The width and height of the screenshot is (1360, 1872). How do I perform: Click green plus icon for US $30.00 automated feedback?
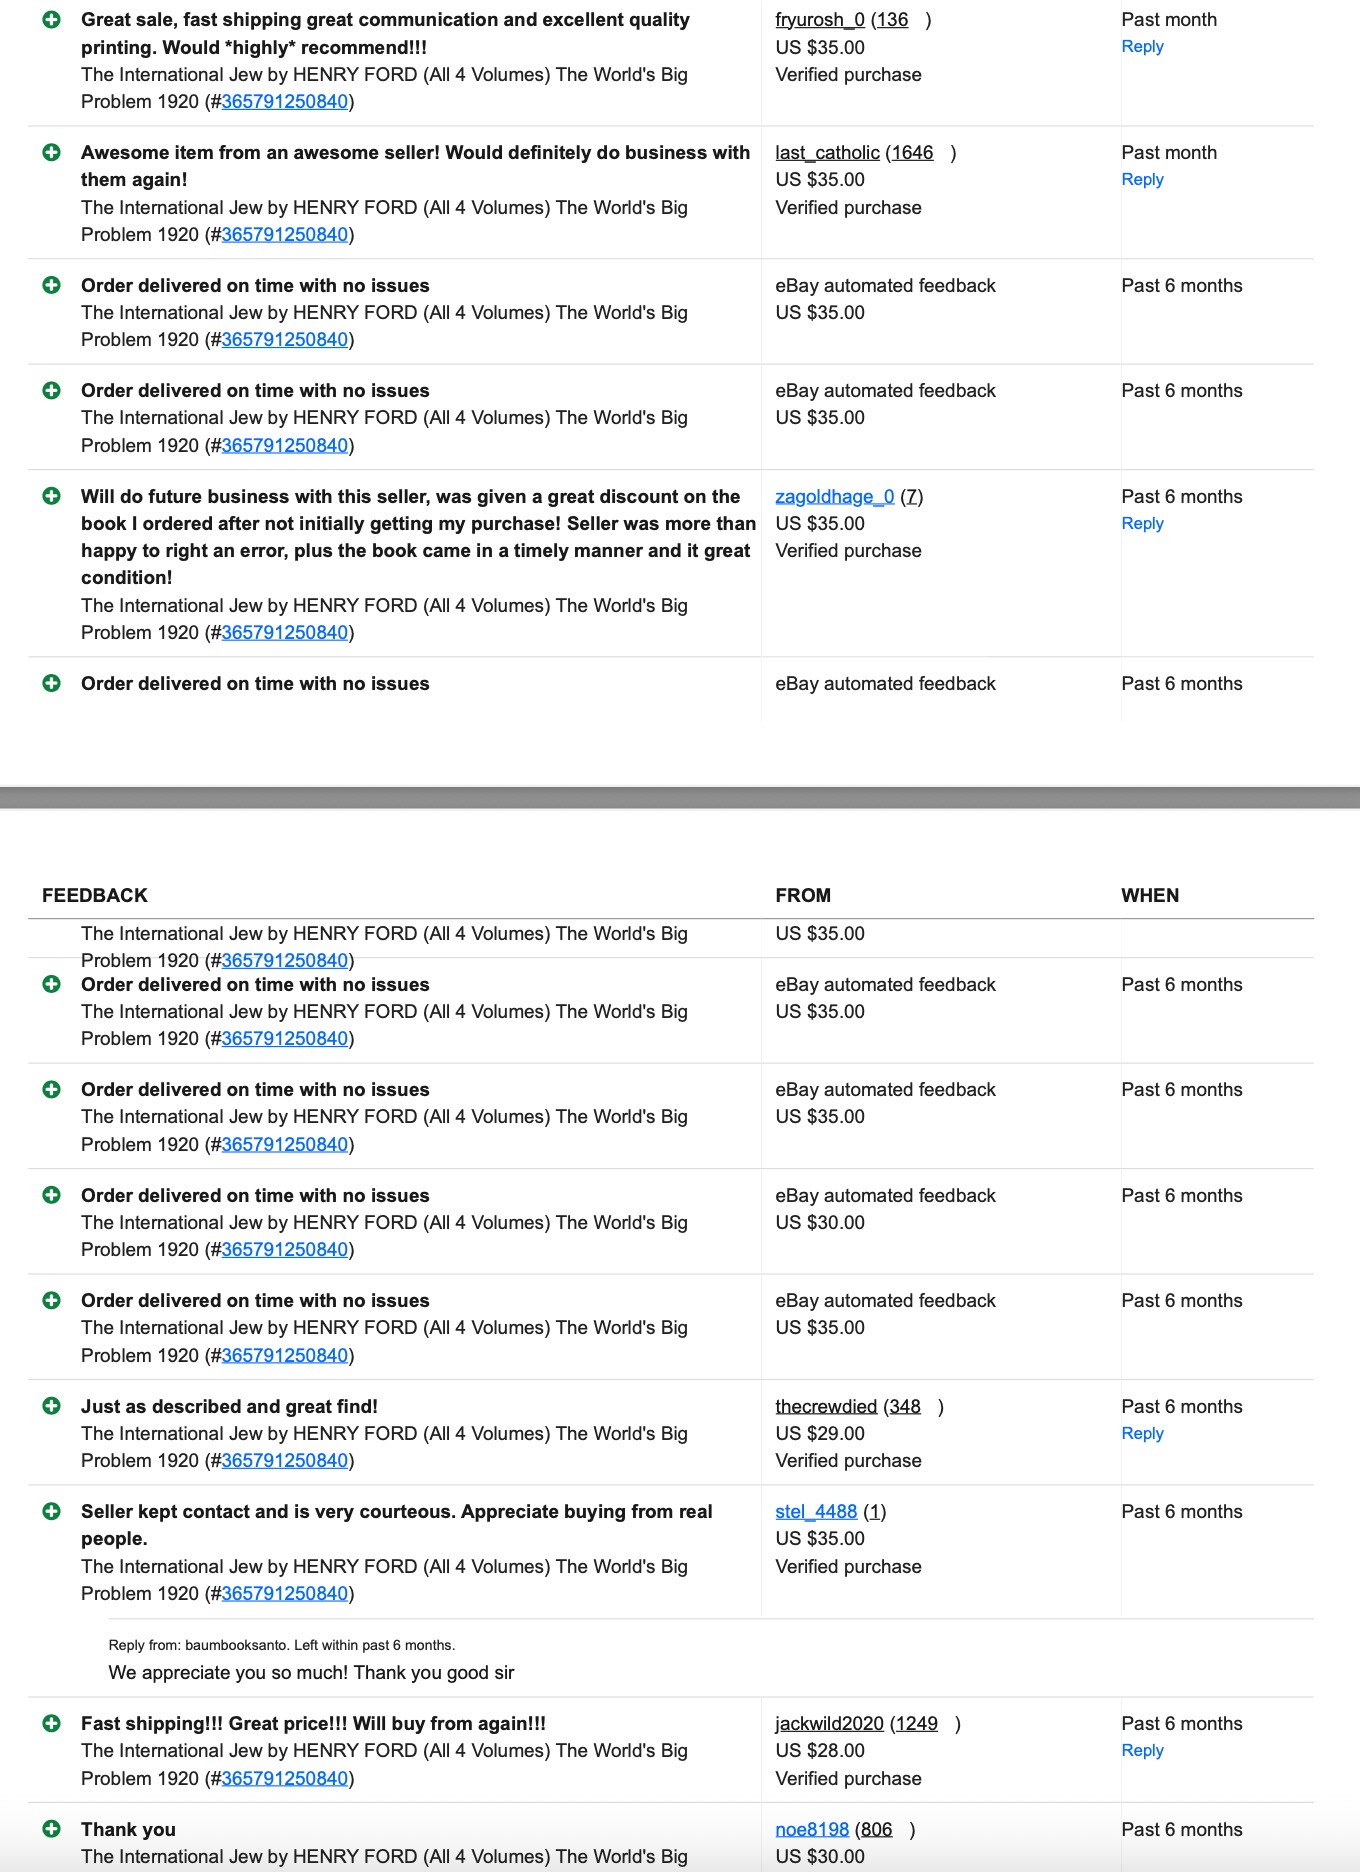pos(52,1196)
